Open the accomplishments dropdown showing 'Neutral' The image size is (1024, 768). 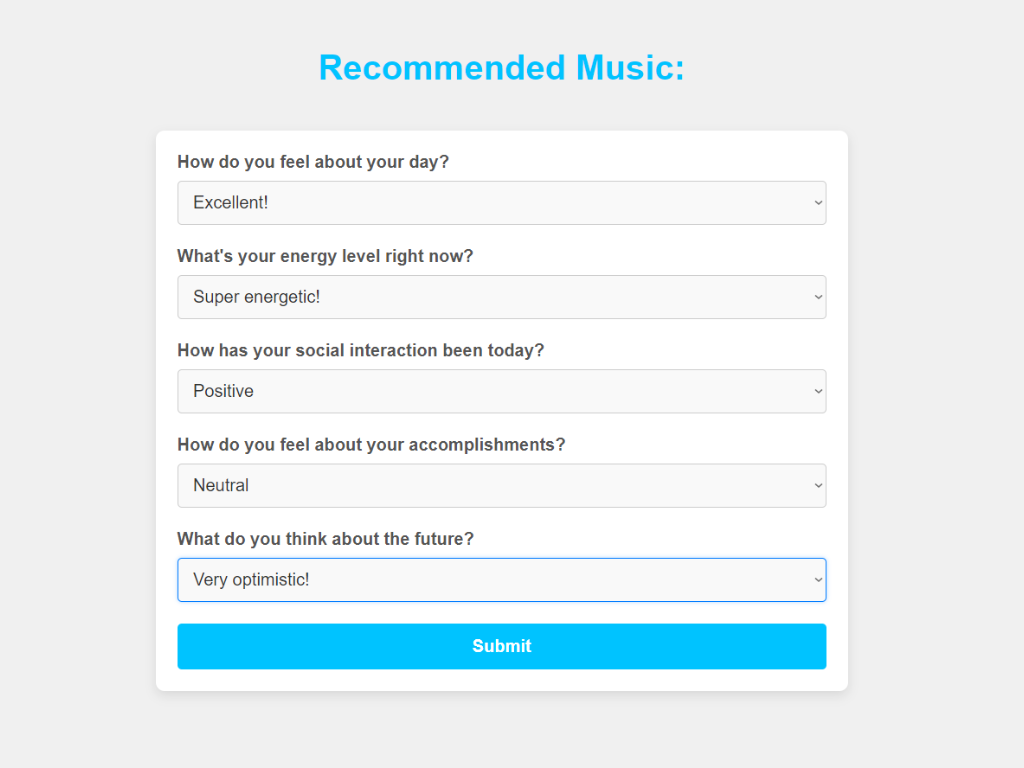[500, 485]
